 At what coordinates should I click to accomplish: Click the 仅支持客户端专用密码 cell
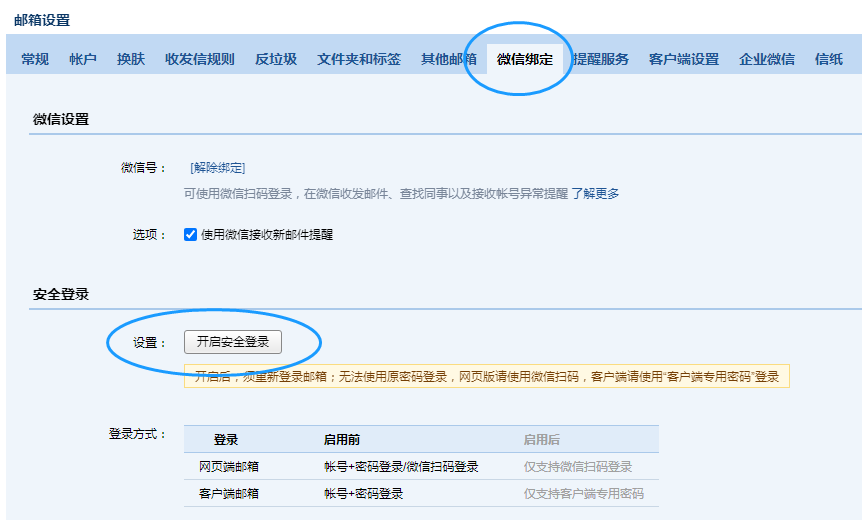point(584,494)
